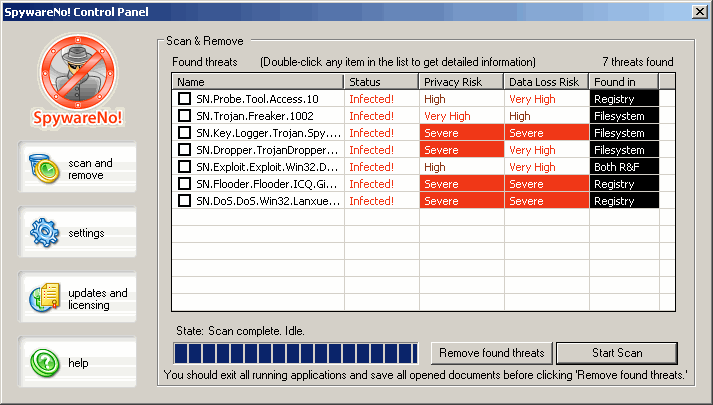Click the 7 threats found label

[638, 62]
